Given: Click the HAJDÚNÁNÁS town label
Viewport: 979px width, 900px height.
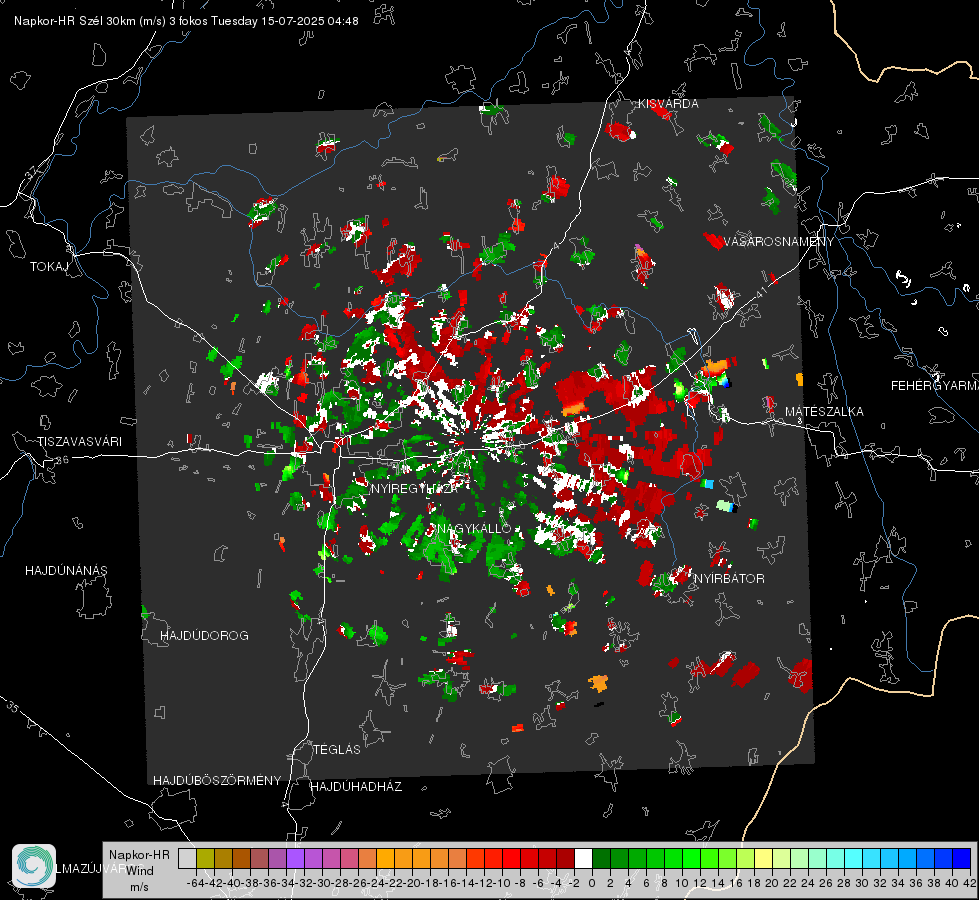Looking at the screenshot, I should tap(66, 571).
